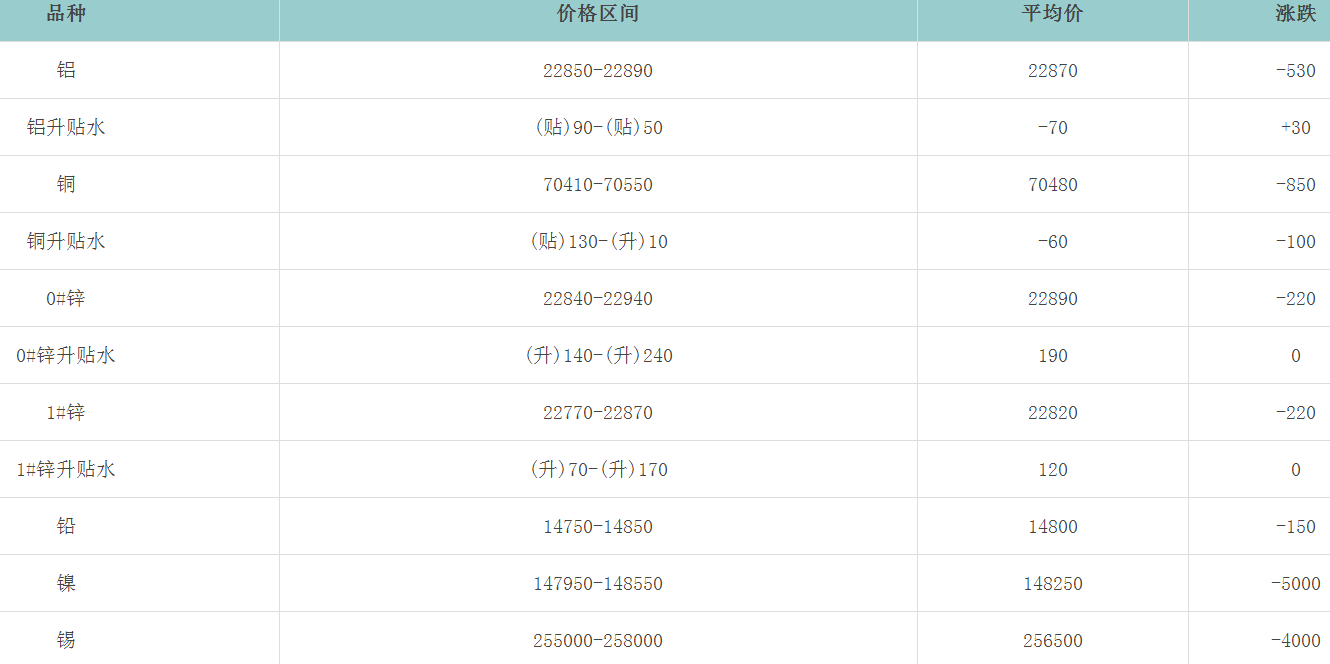Select the 铝 row name cell

(x=66, y=71)
